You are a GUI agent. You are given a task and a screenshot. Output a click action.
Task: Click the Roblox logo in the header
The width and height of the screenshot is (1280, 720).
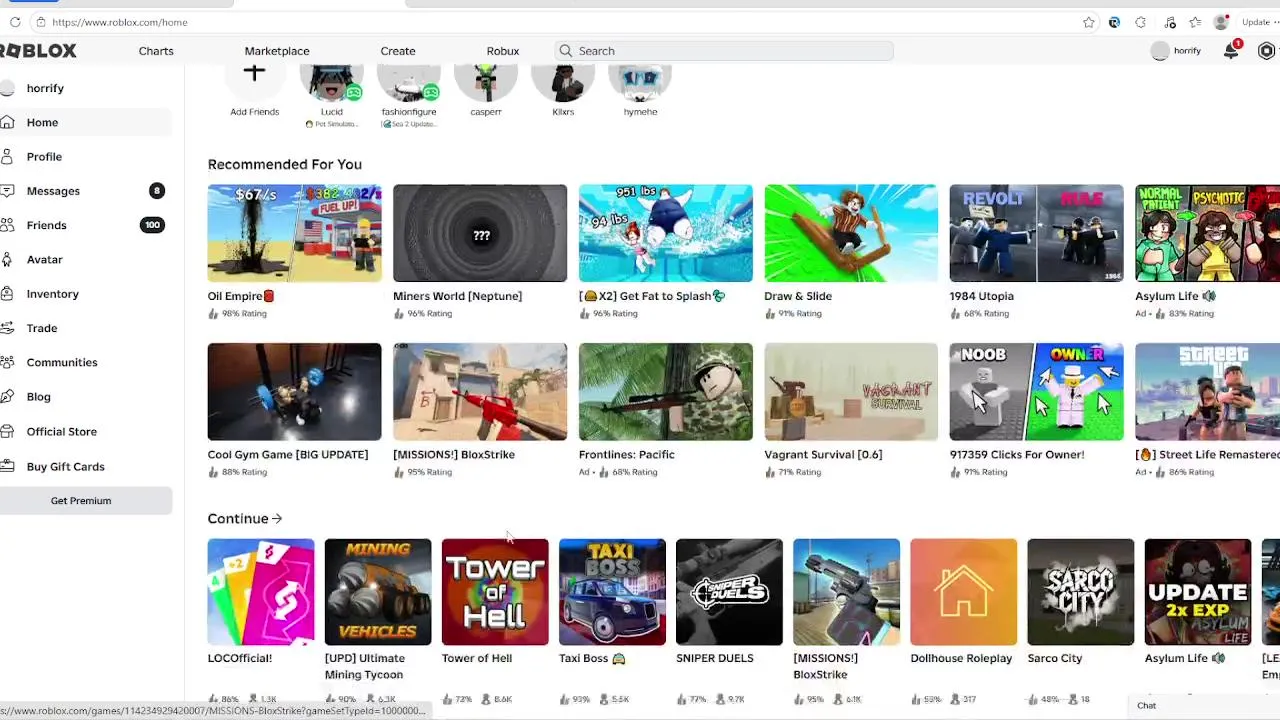click(38, 51)
